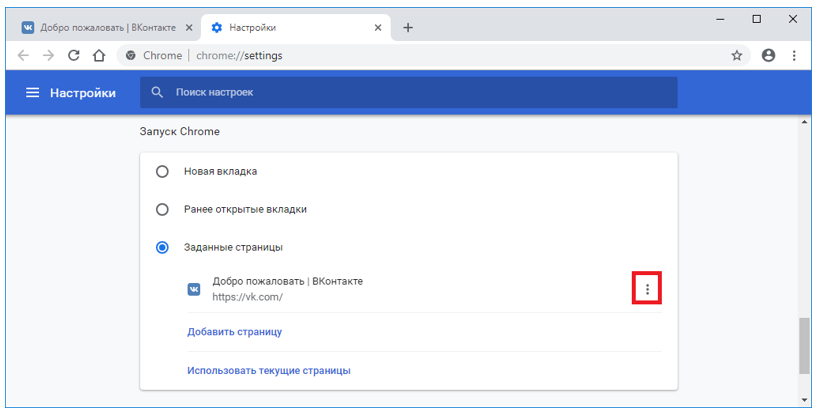
Task: Select the Новая вкладка radio option
Action: click(x=162, y=171)
